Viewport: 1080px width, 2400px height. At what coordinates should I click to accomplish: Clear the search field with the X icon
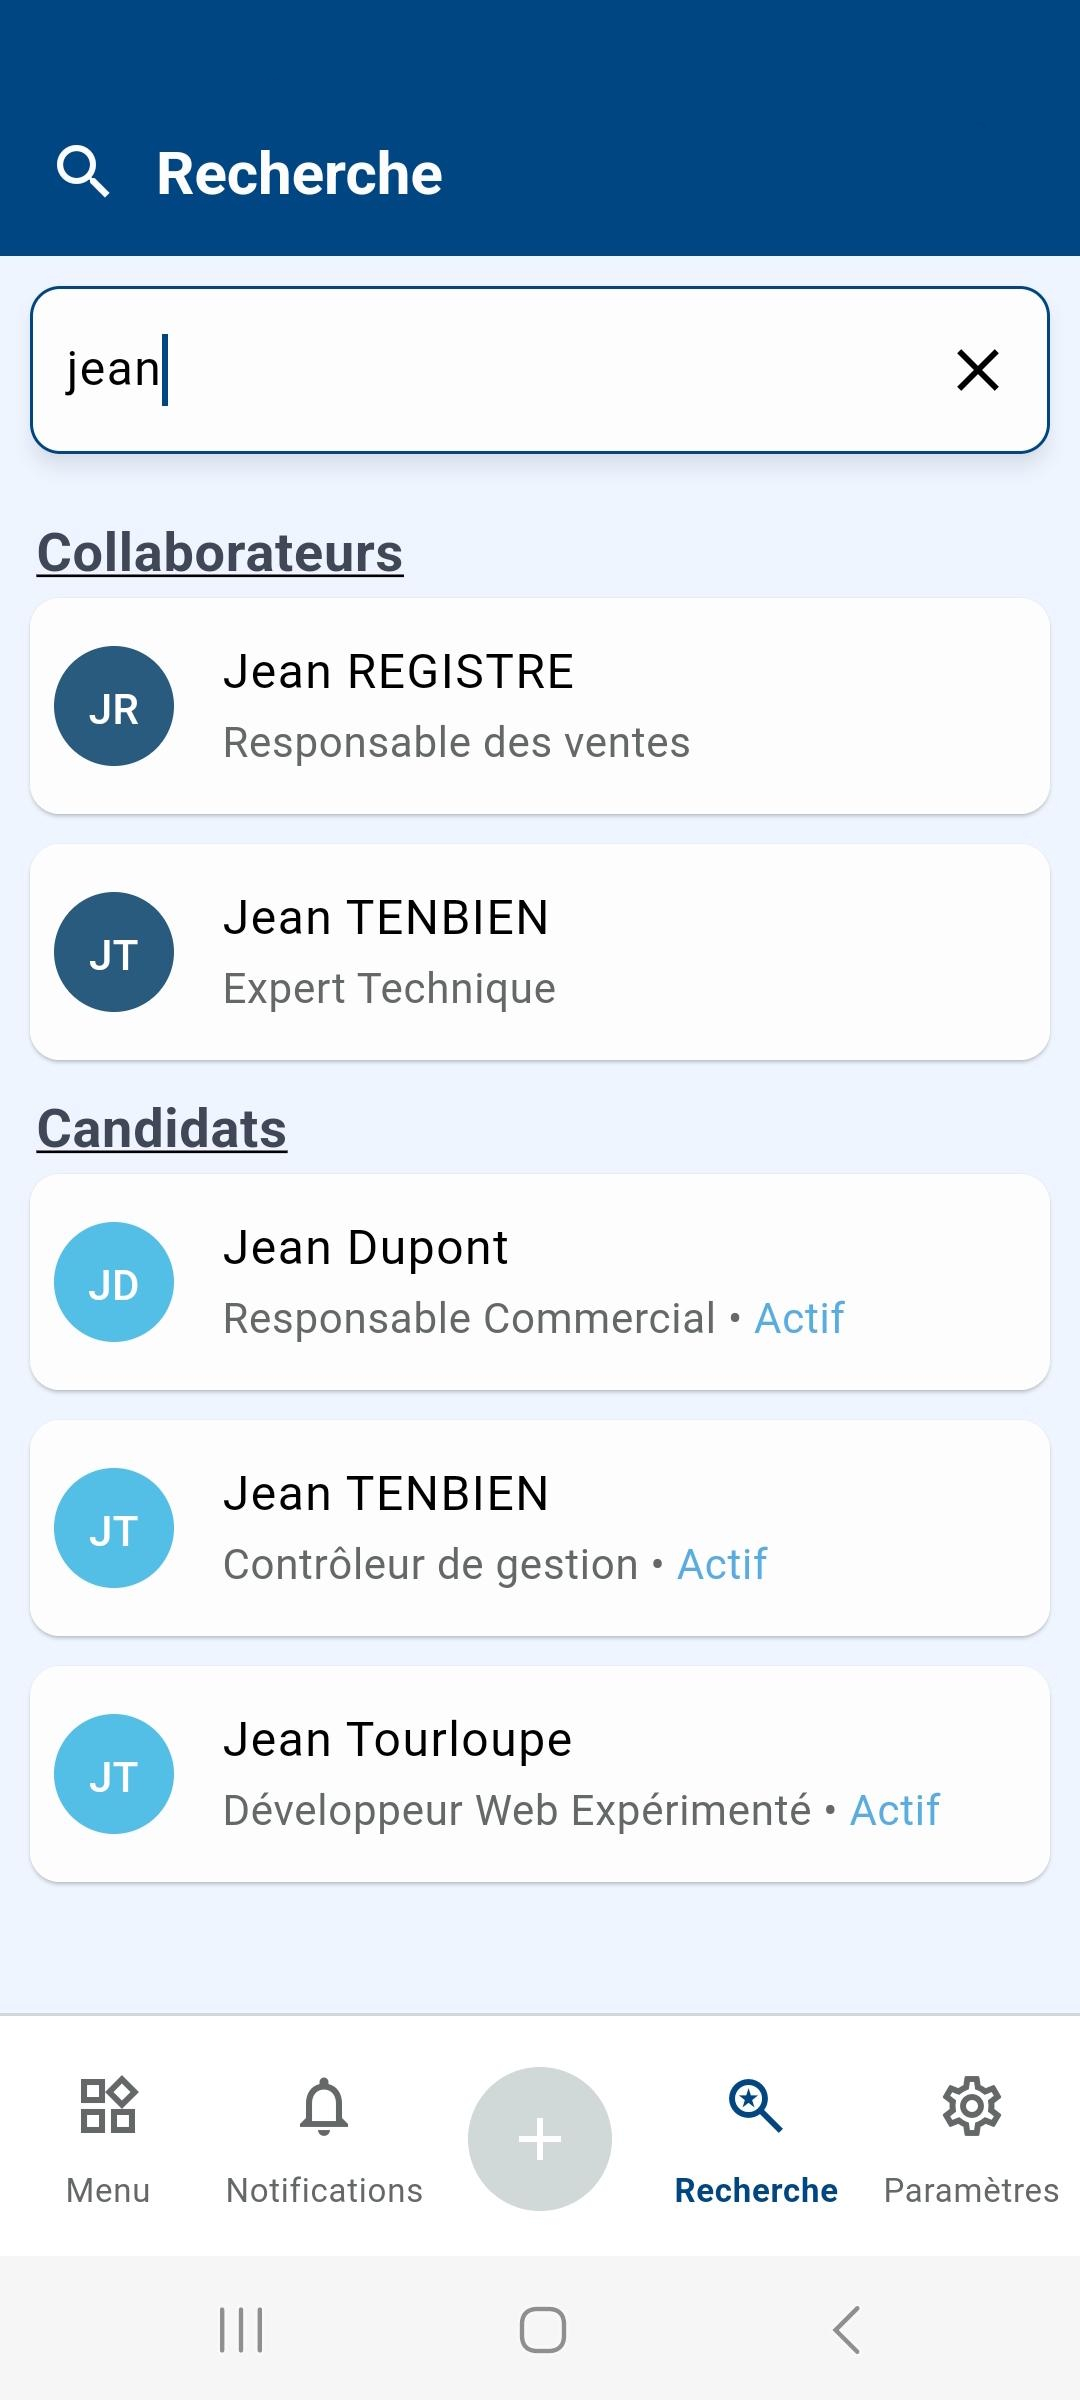coord(977,370)
